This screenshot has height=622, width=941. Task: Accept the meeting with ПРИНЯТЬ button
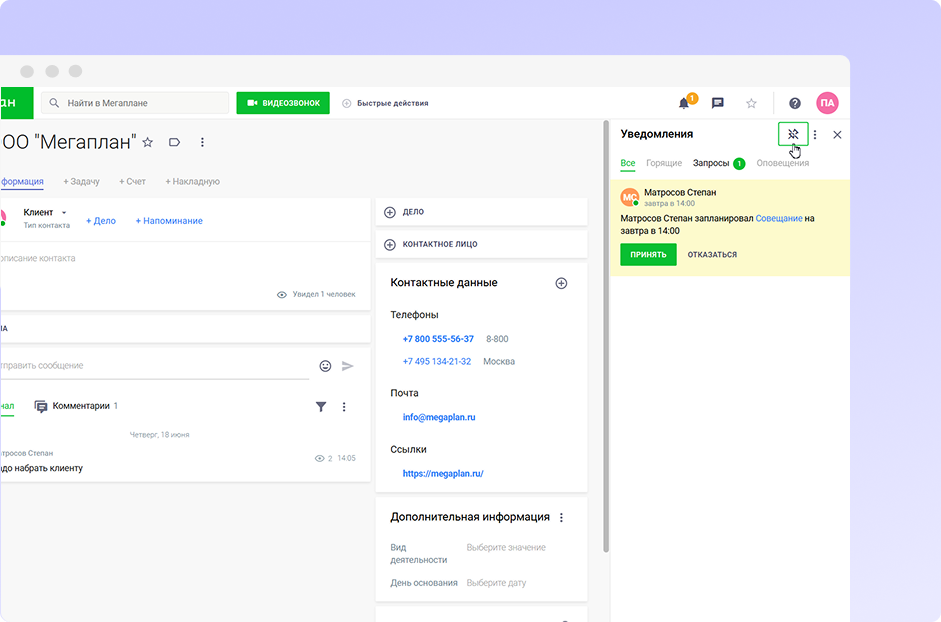pos(648,255)
